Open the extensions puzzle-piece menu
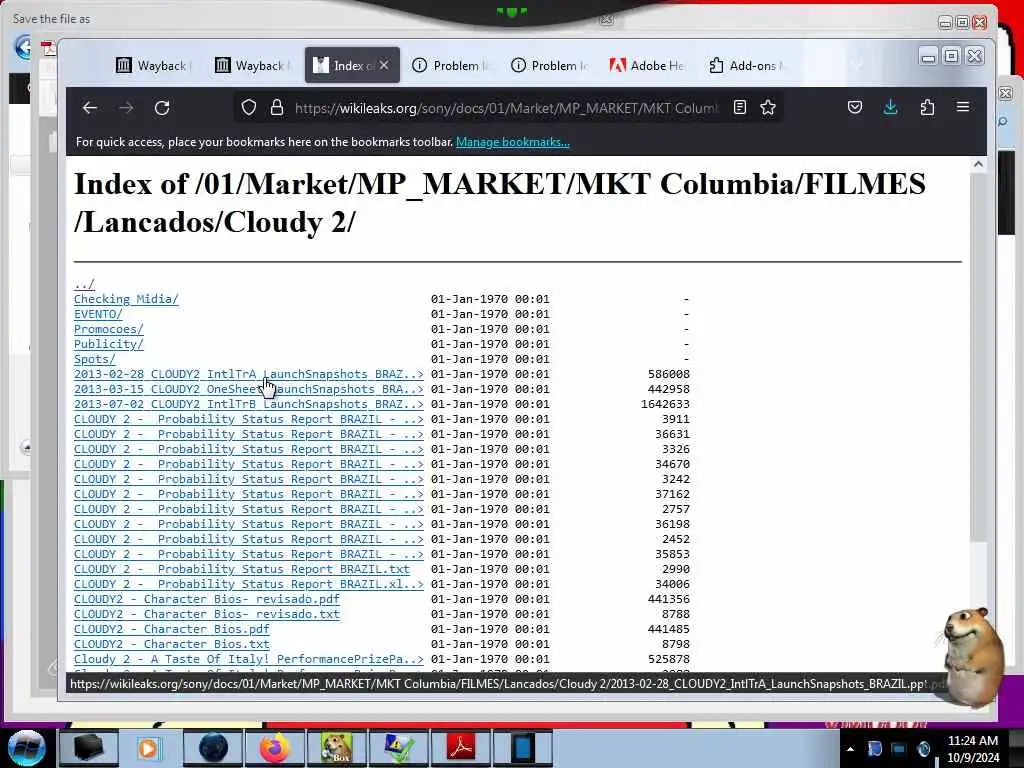This screenshot has width=1024, height=768. tap(927, 107)
